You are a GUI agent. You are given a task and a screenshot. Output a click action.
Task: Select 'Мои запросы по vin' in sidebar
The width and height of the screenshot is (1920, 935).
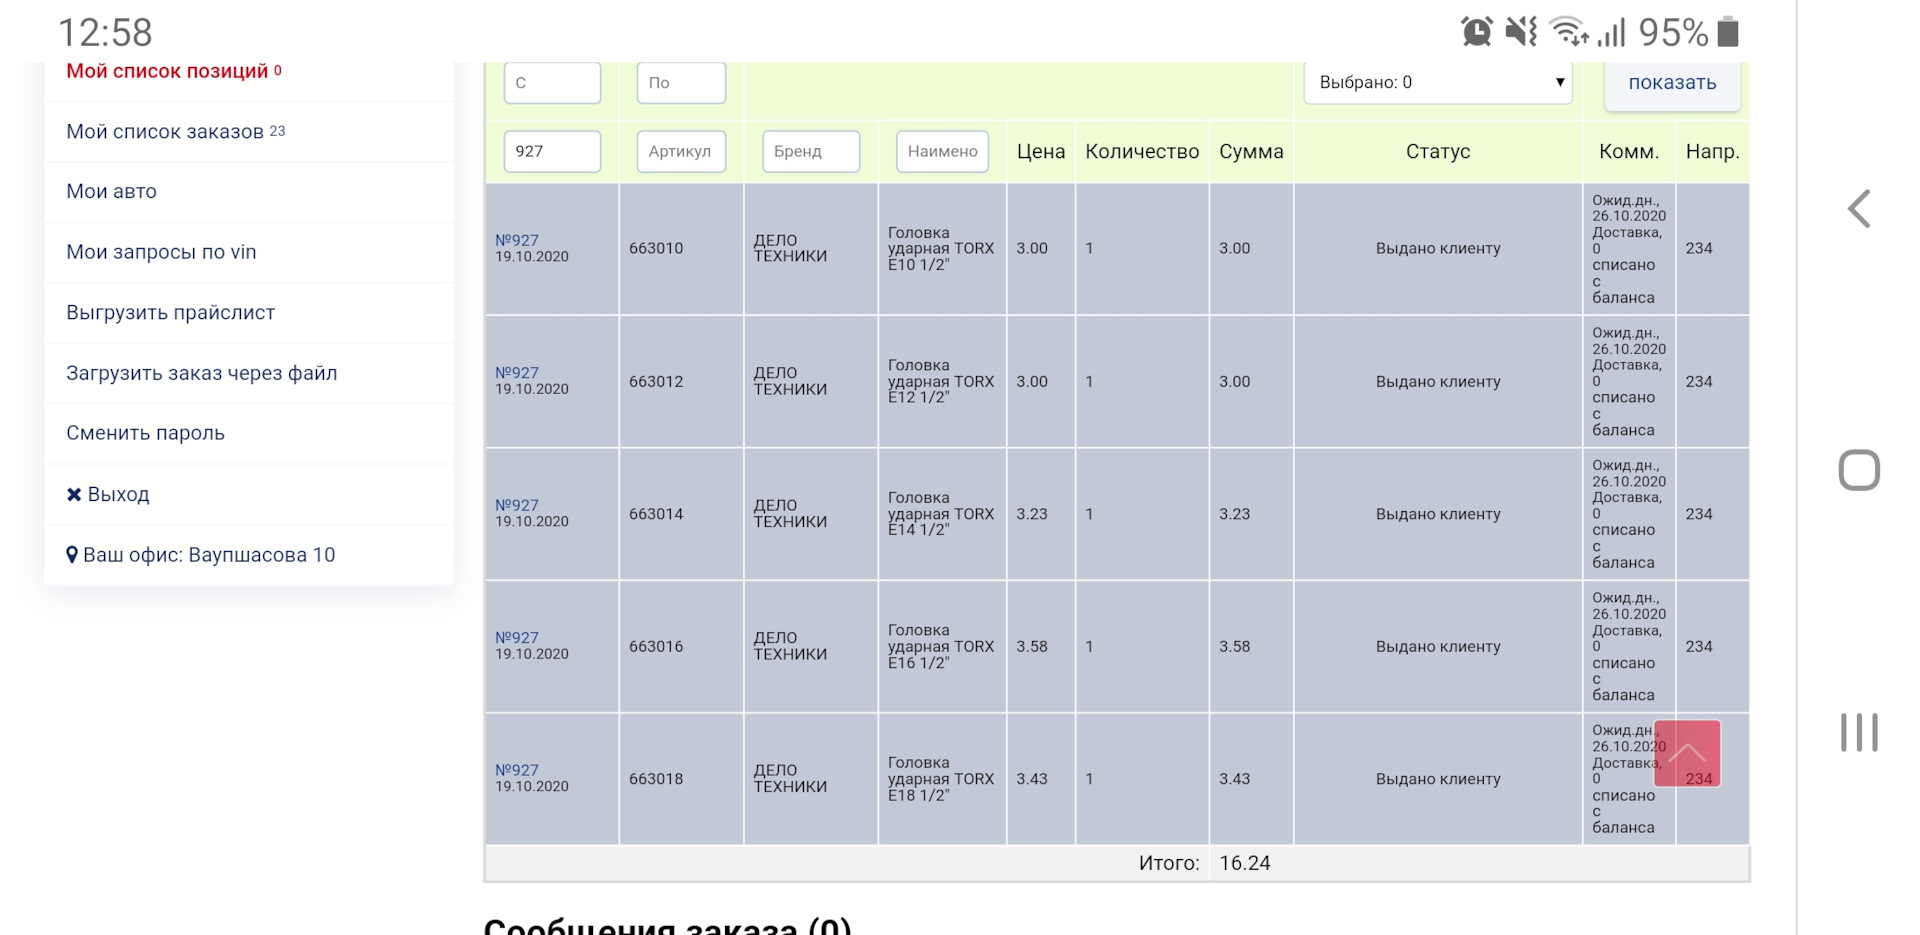[x=161, y=252]
